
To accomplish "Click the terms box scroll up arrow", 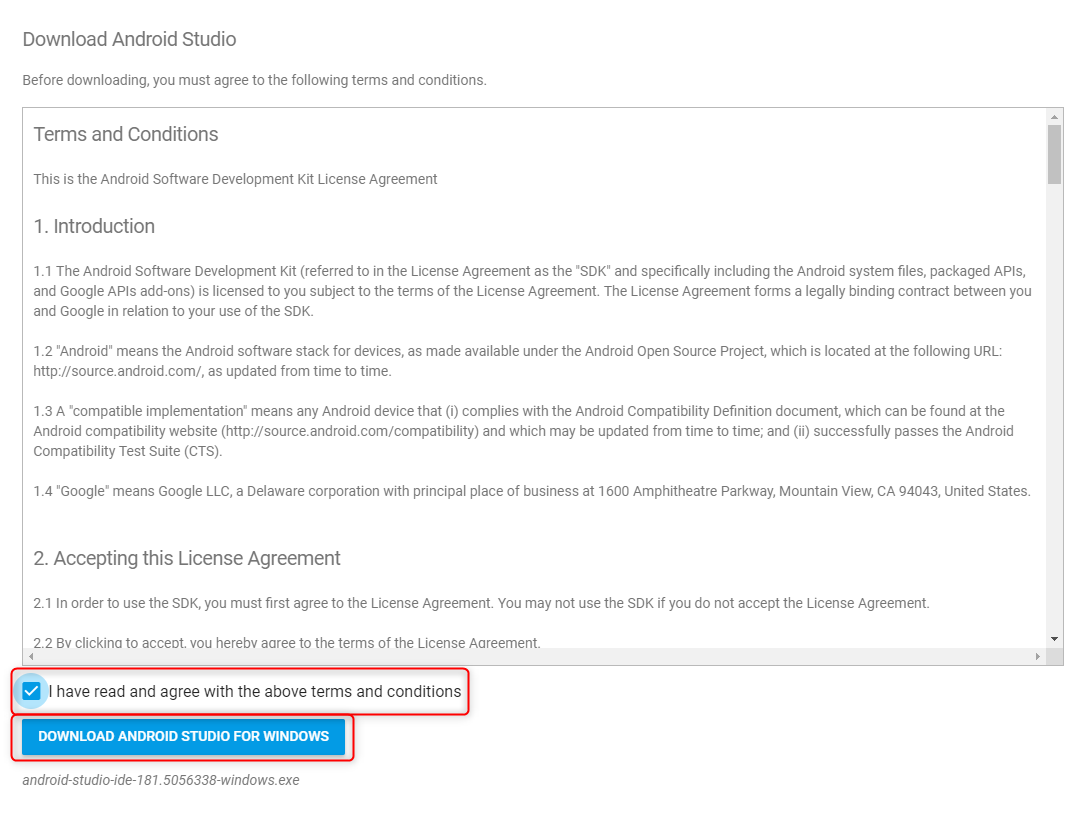I will pos(1054,117).
